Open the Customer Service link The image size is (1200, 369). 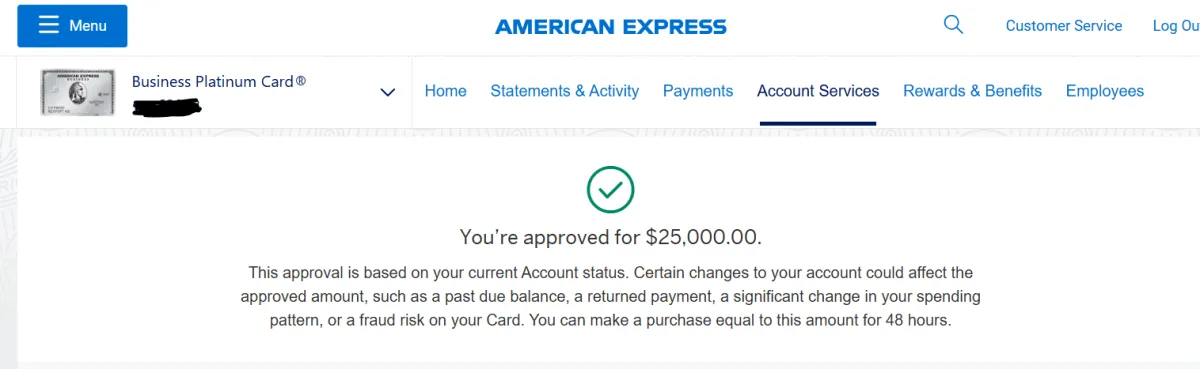click(x=1064, y=26)
